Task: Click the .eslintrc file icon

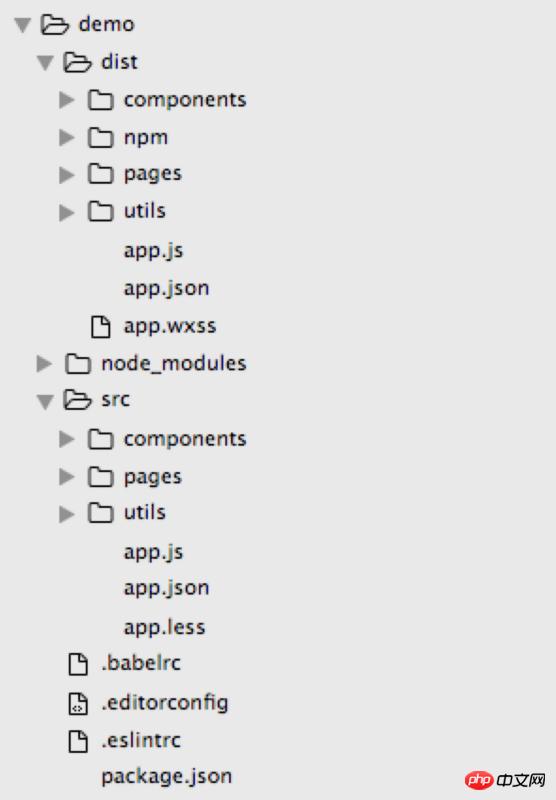Action: coord(78,741)
